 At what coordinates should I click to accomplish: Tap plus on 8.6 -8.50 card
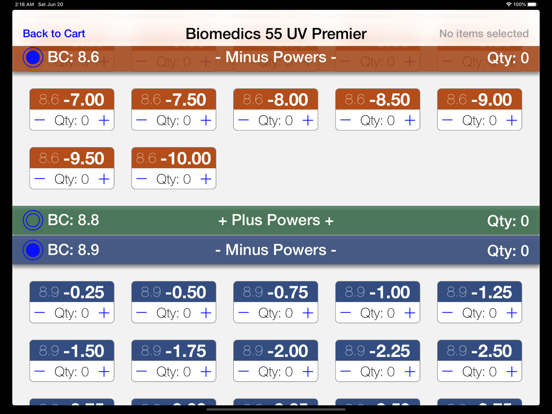tap(410, 120)
